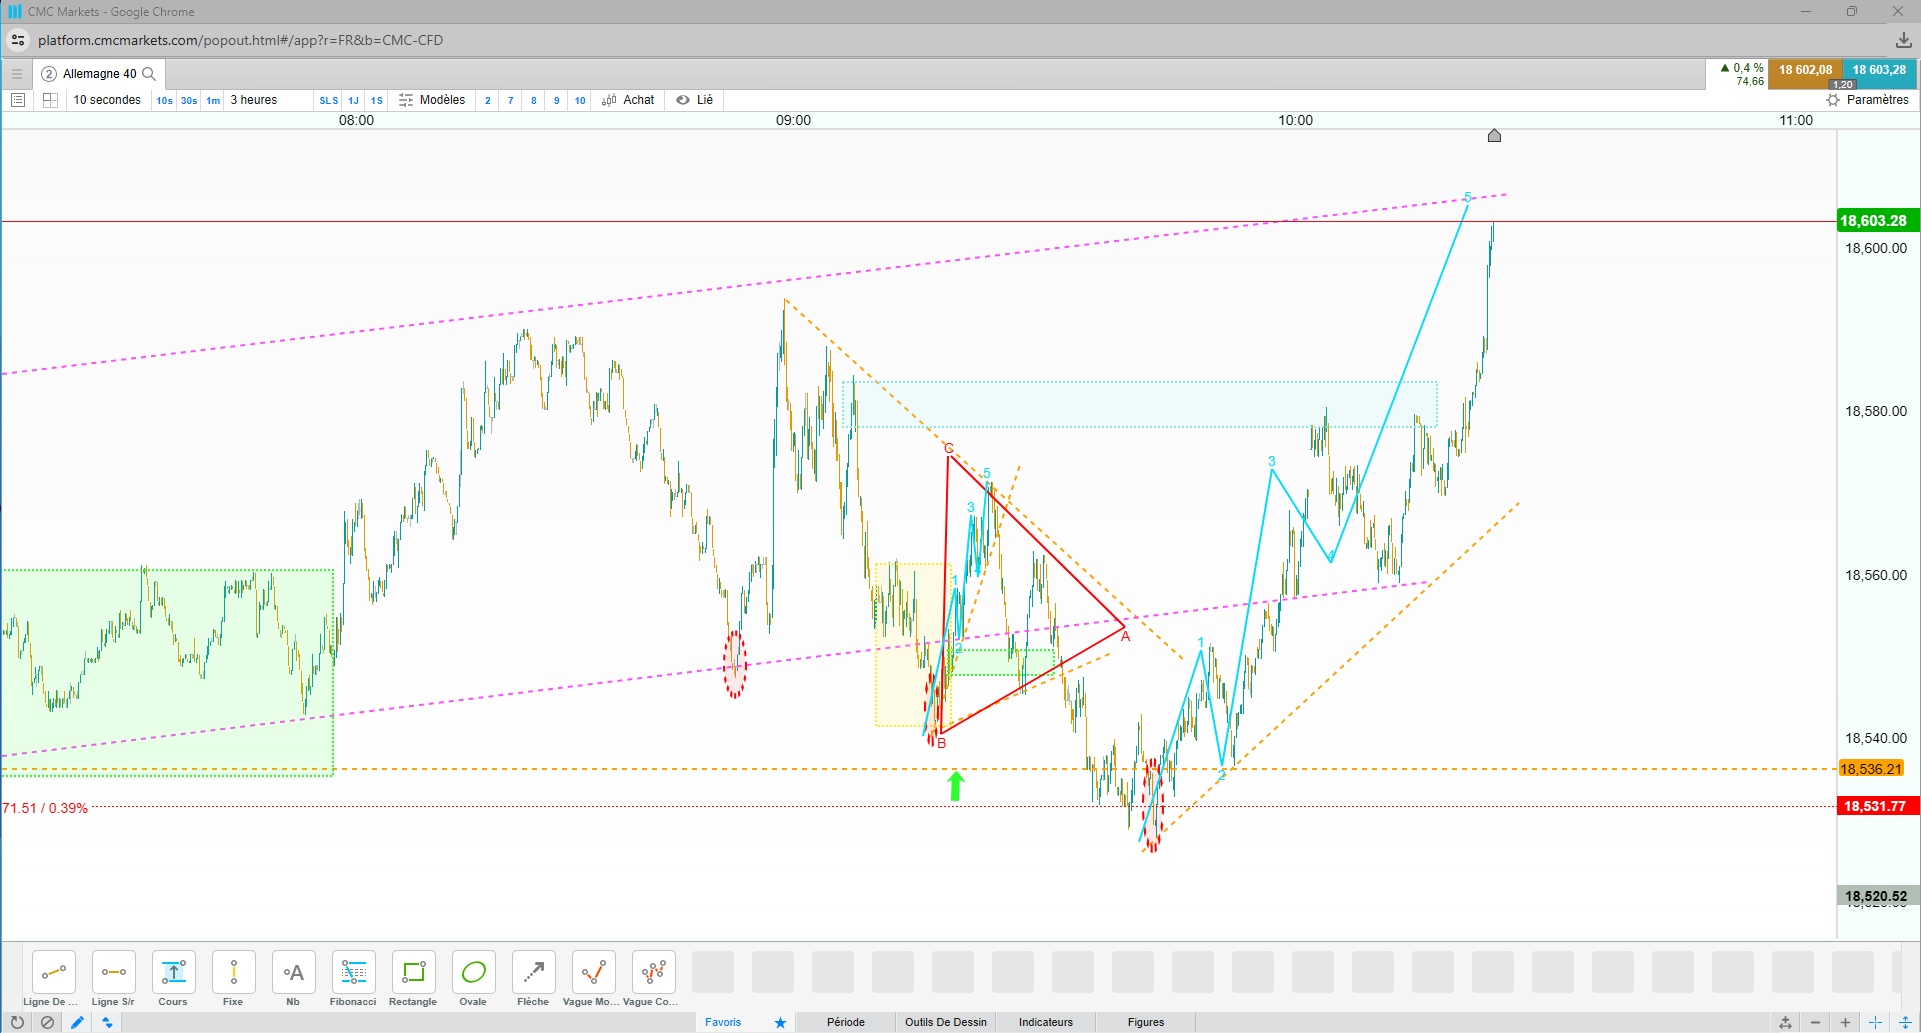Image resolution: width=1921 pixels, height=1033 pixels.
Task: Zoom in with the plus icon
Action: pos(1845,1022)
